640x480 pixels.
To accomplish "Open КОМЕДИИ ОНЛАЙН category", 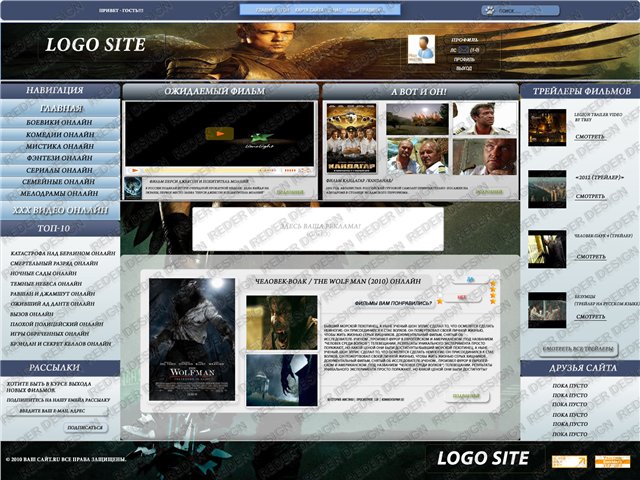I will pyautogui.click(x=60, y=134).
